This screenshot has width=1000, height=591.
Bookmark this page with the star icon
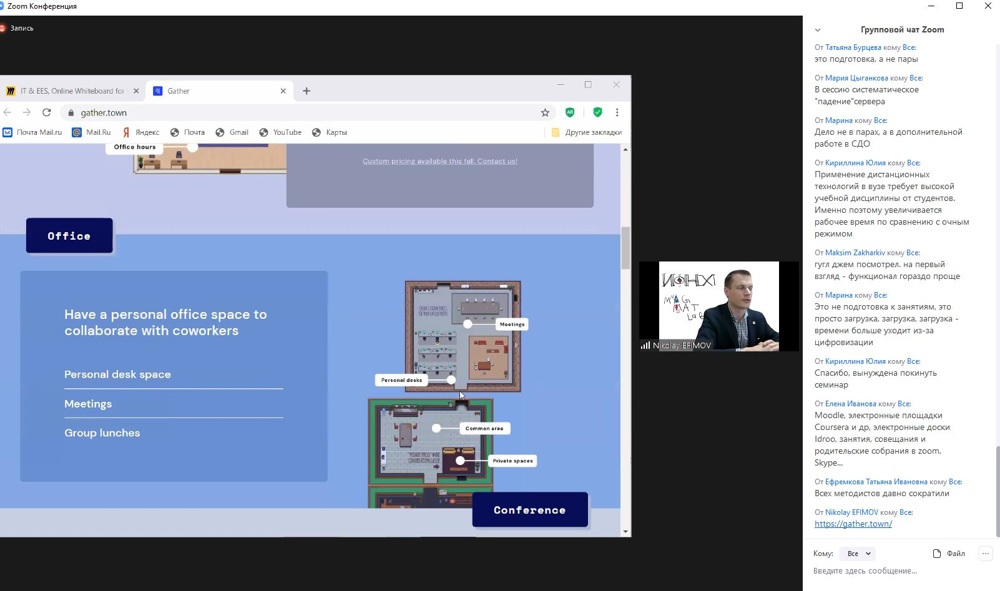[x=545, y=112]
